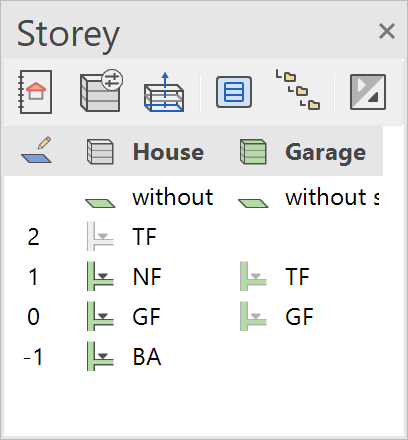The image size is (408, 440).
Task: Select House GF storey label
Action: [x=146, y=317]
